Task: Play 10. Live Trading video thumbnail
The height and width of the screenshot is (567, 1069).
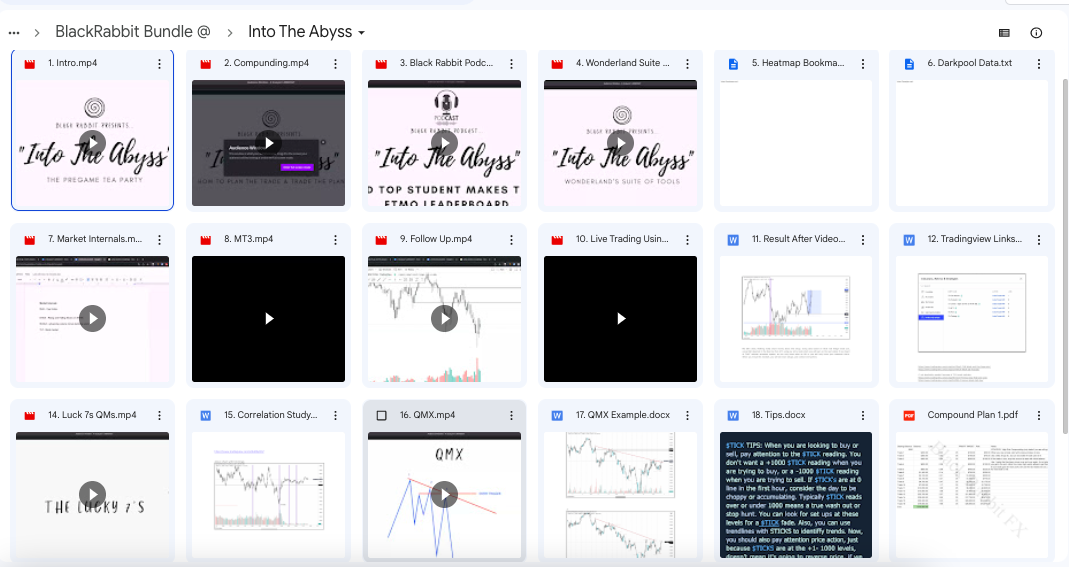Action: click(x=620, y=319)
